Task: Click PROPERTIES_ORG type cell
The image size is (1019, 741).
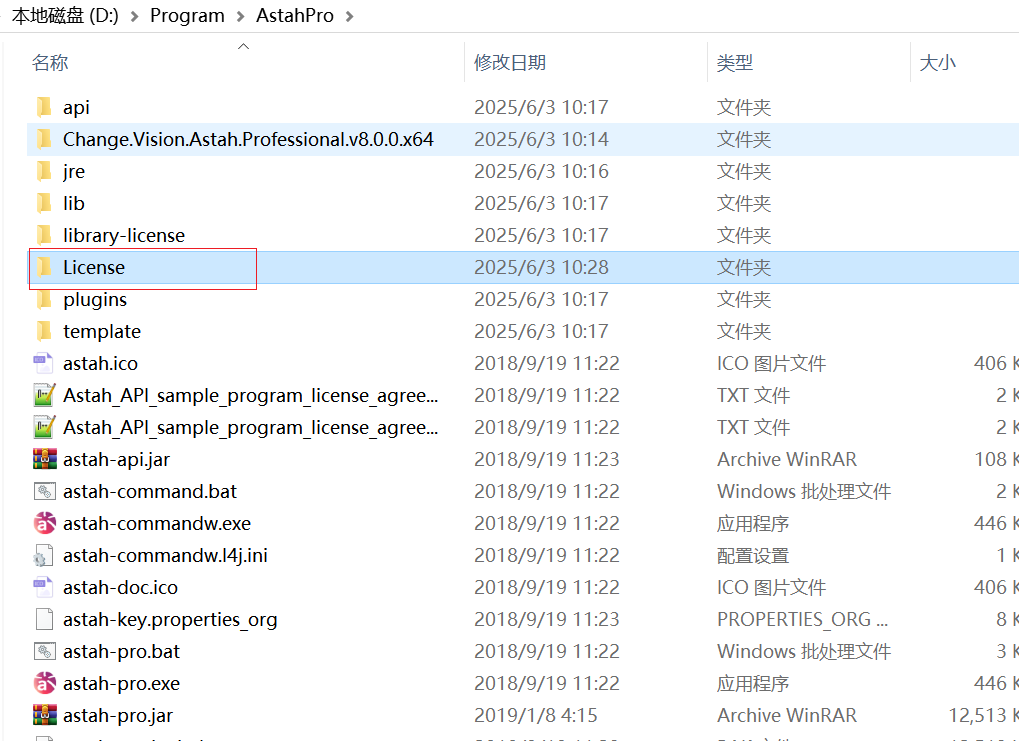Action: coord(802,619)
